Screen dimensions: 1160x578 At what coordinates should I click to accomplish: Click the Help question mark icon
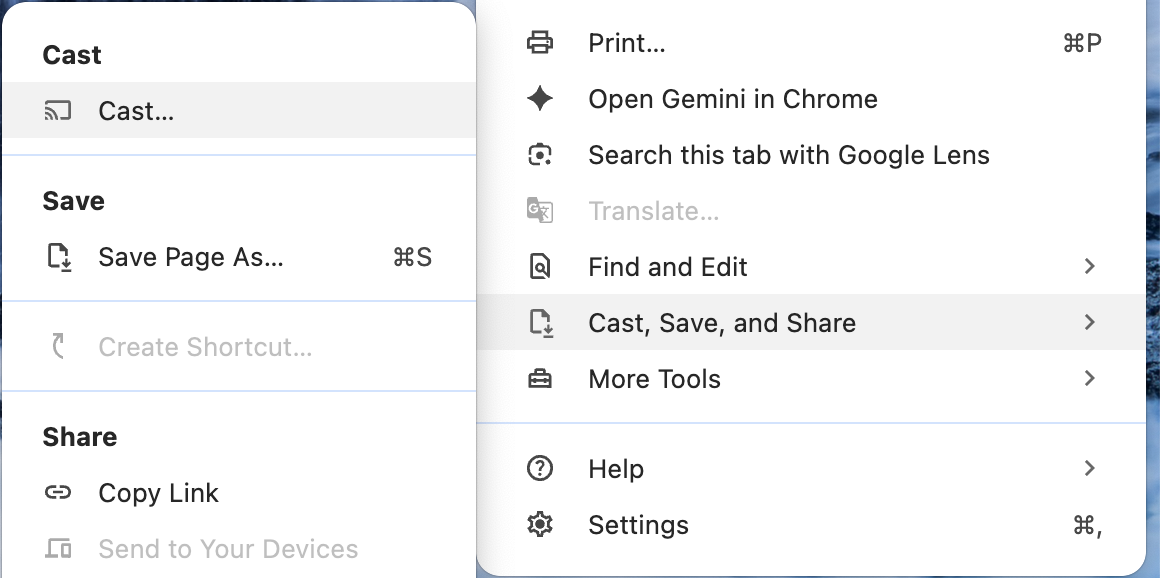tap(539, 468)
